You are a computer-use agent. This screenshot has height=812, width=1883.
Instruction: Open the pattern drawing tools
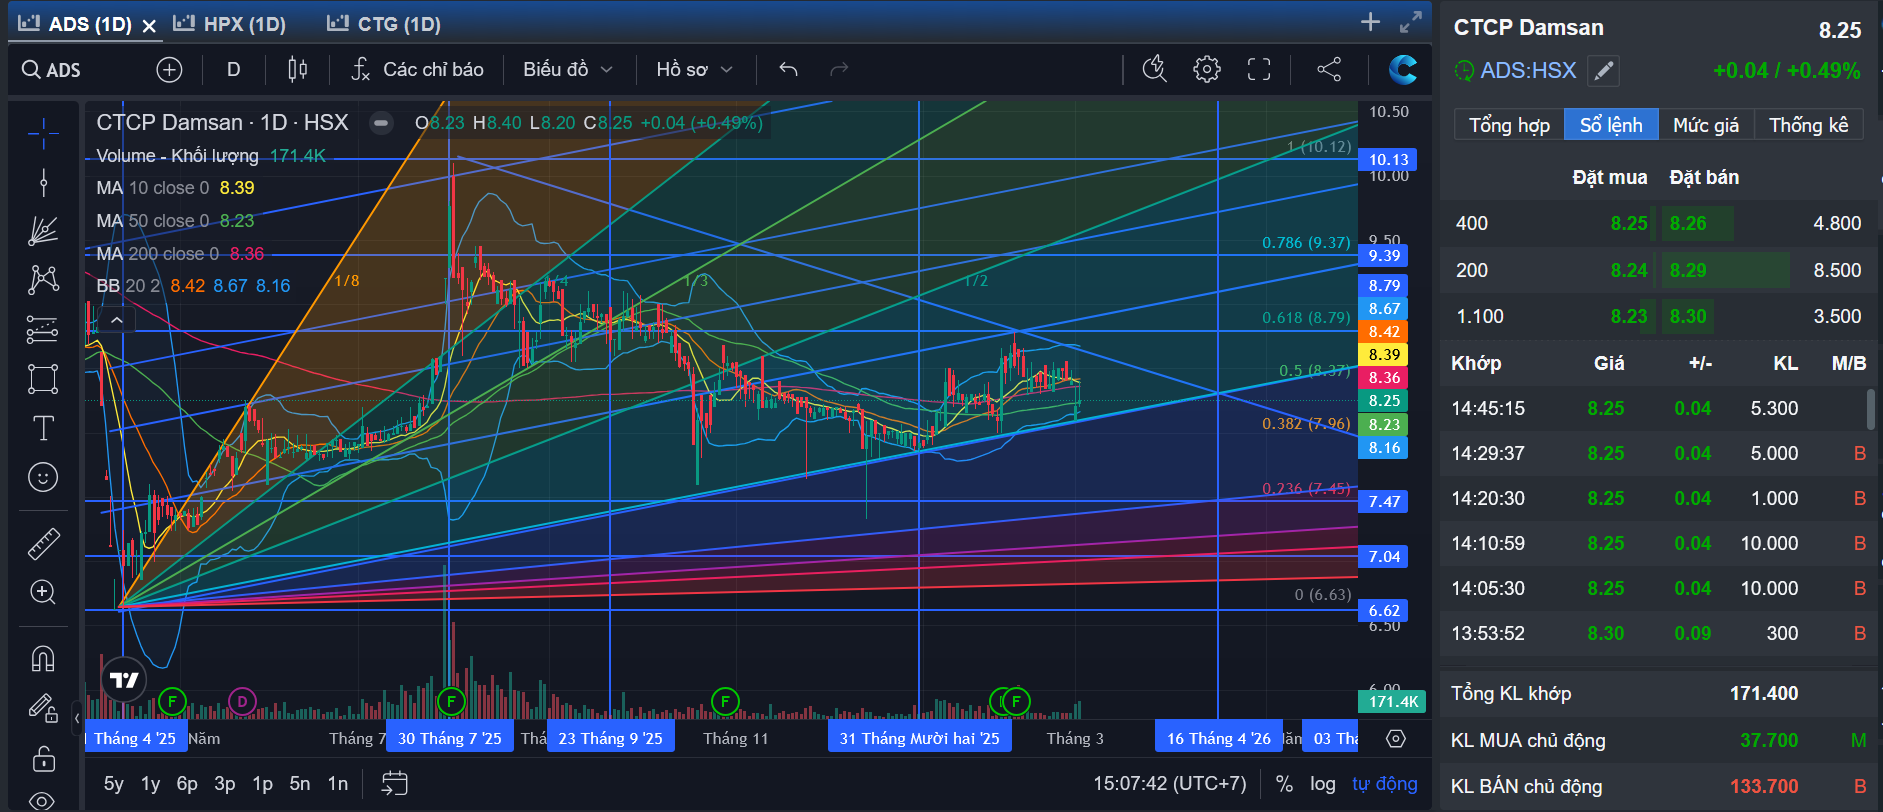(43, 280)
